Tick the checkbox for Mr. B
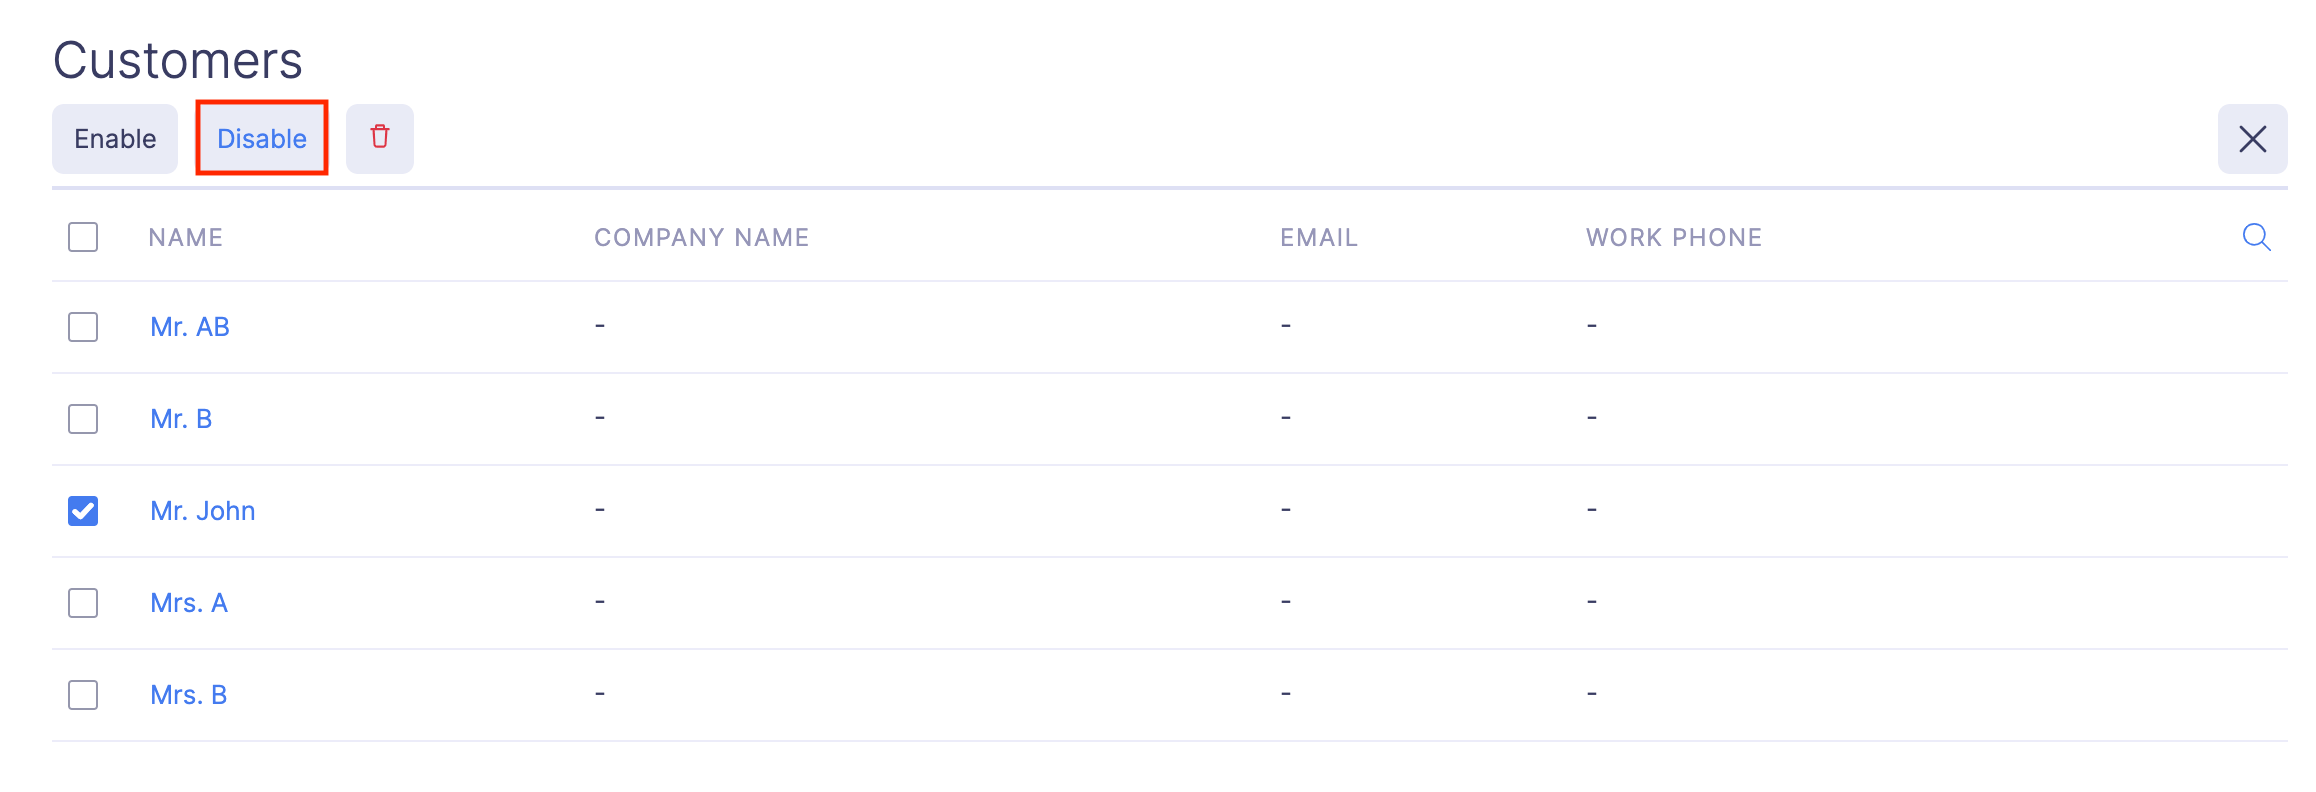2316x792 pixels. pyautogui.click(x=82, y=419)
